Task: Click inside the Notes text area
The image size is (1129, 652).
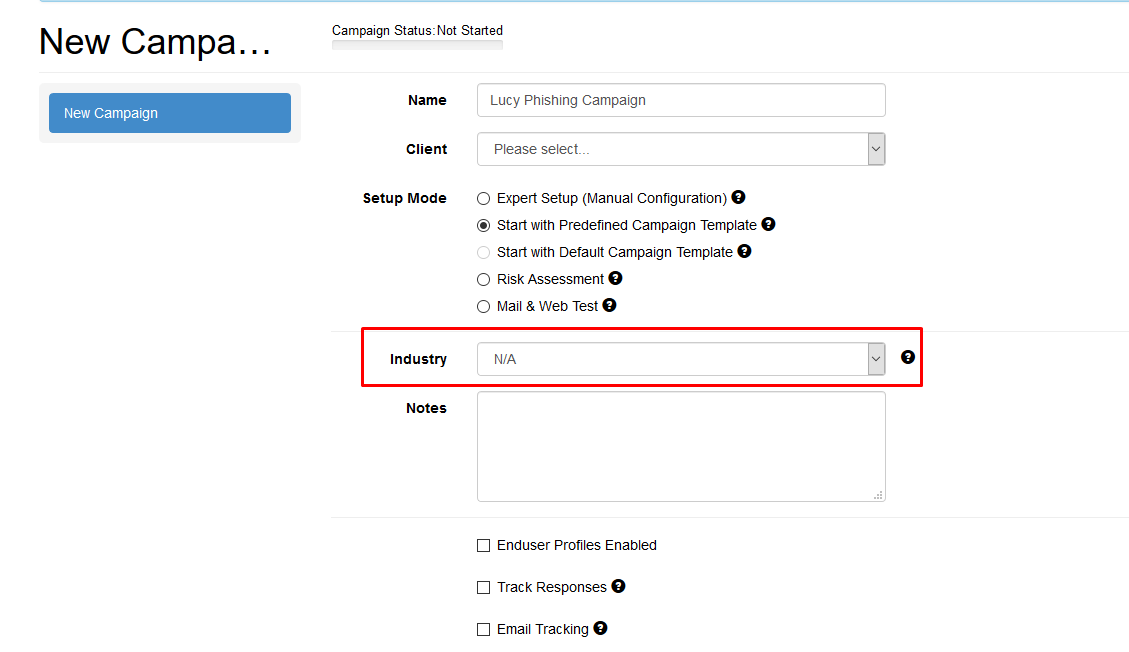Action: [x=681, y=446]
